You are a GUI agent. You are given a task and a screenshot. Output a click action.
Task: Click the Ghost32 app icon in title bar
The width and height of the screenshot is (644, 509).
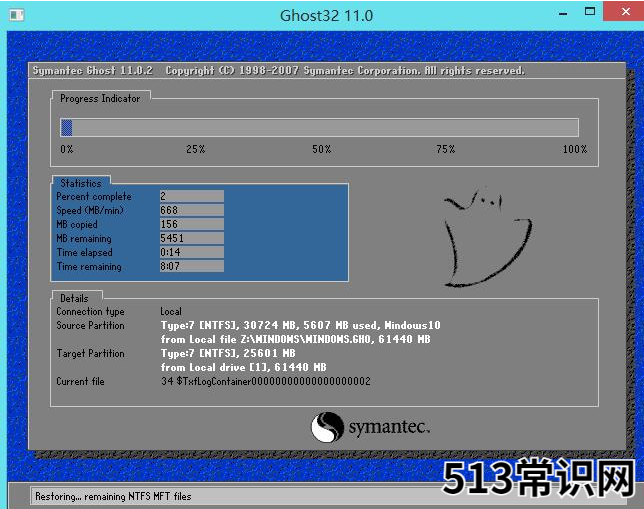17,15
